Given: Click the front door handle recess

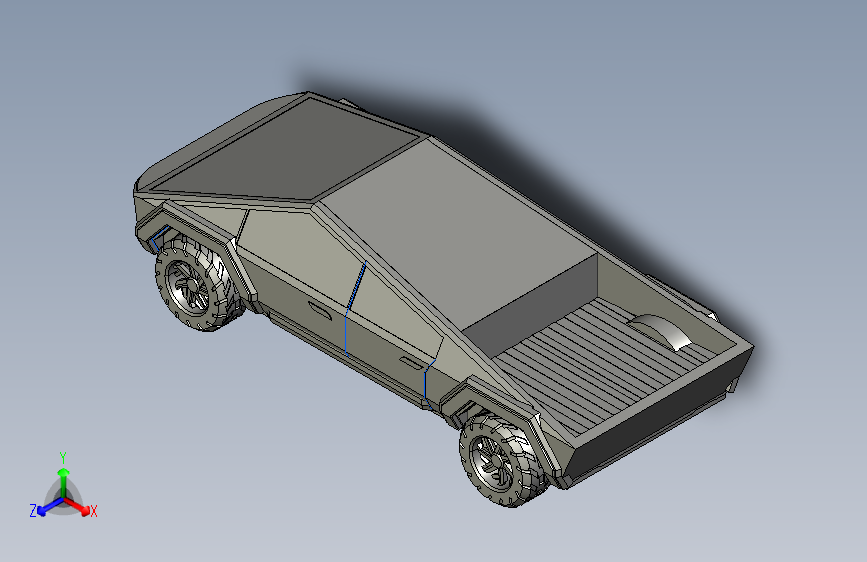Looking at the screenshot, I should pyautogui.click(x=320, y=309).
